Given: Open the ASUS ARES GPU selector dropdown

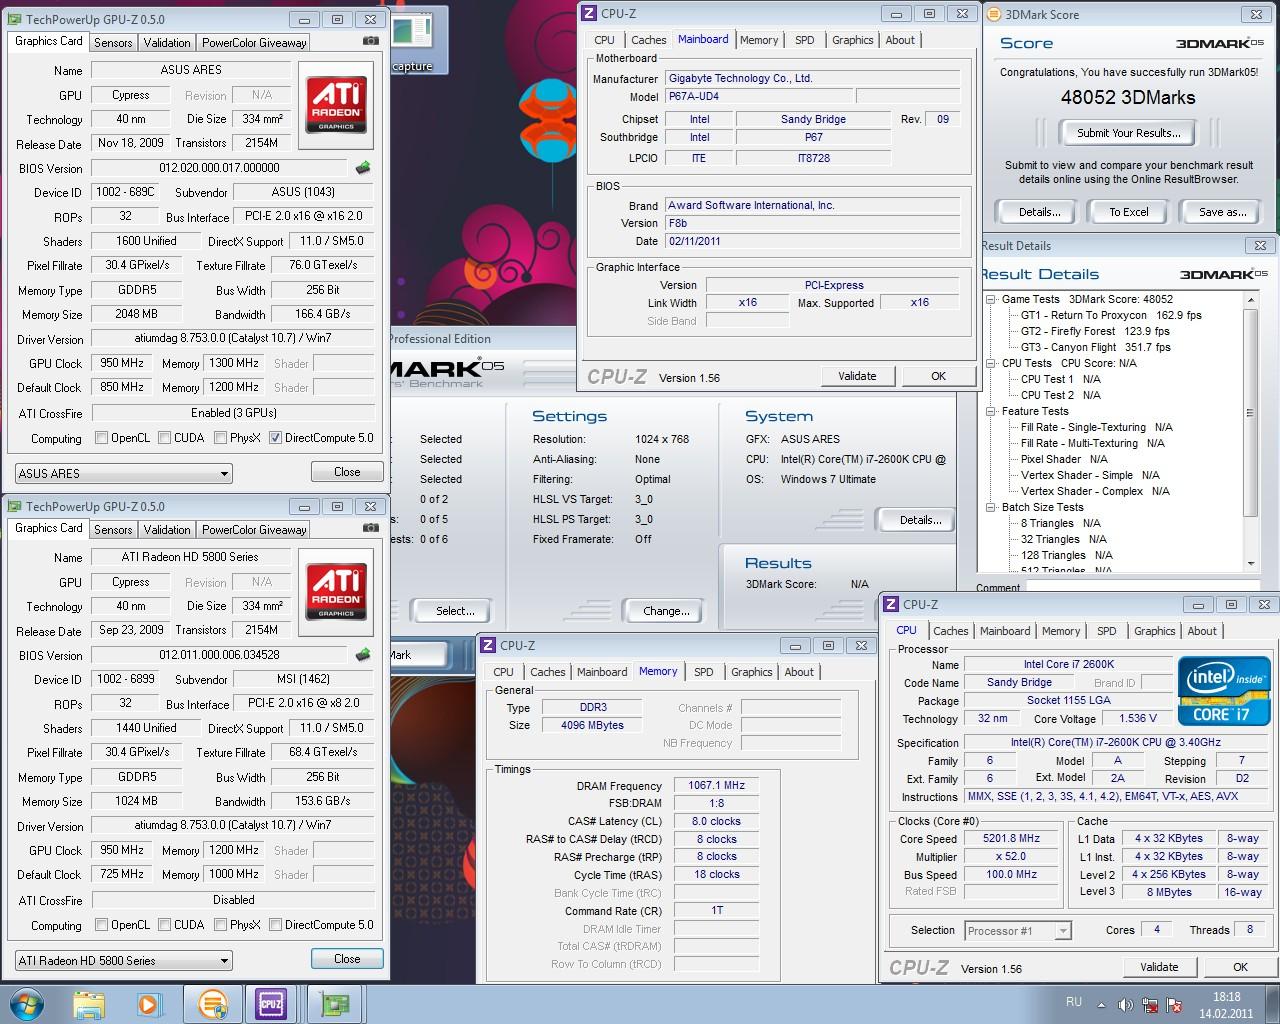Looking at the screenshot, I should tap(123, 473).
